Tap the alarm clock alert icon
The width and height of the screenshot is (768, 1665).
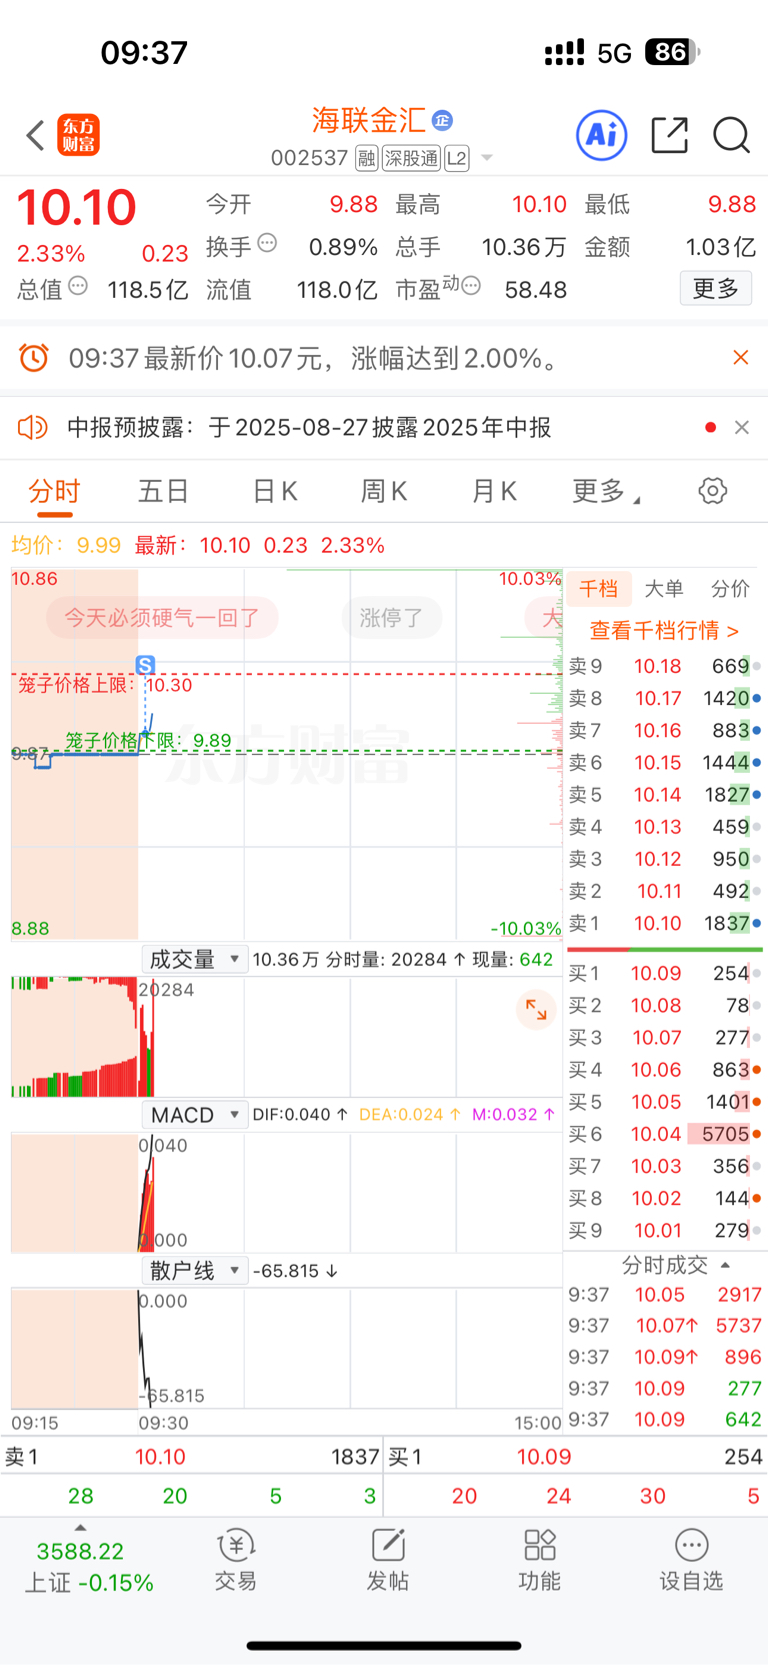(34, 358)
